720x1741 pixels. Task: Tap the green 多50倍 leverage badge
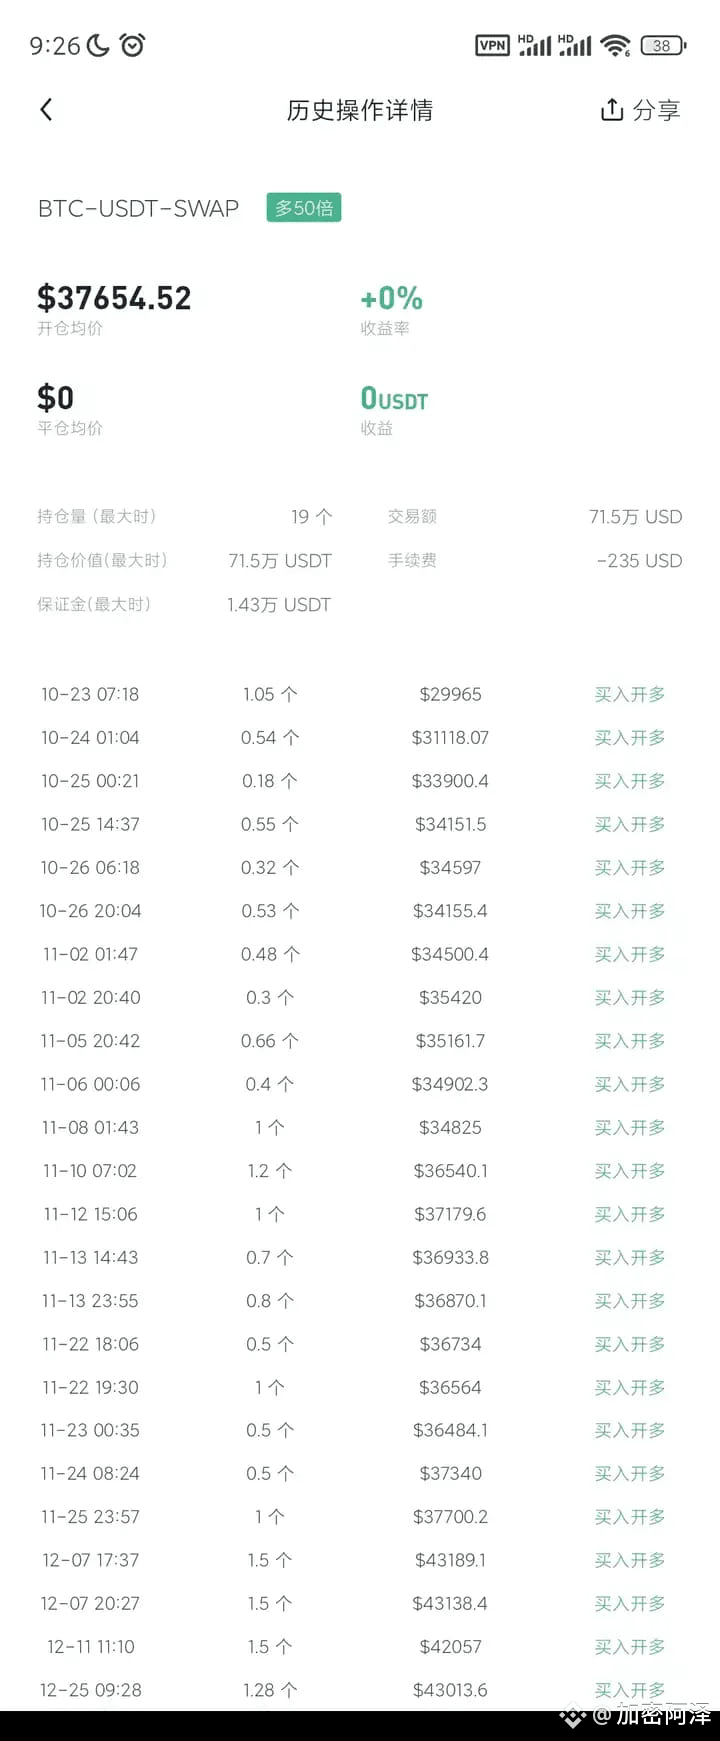(304, 208)
